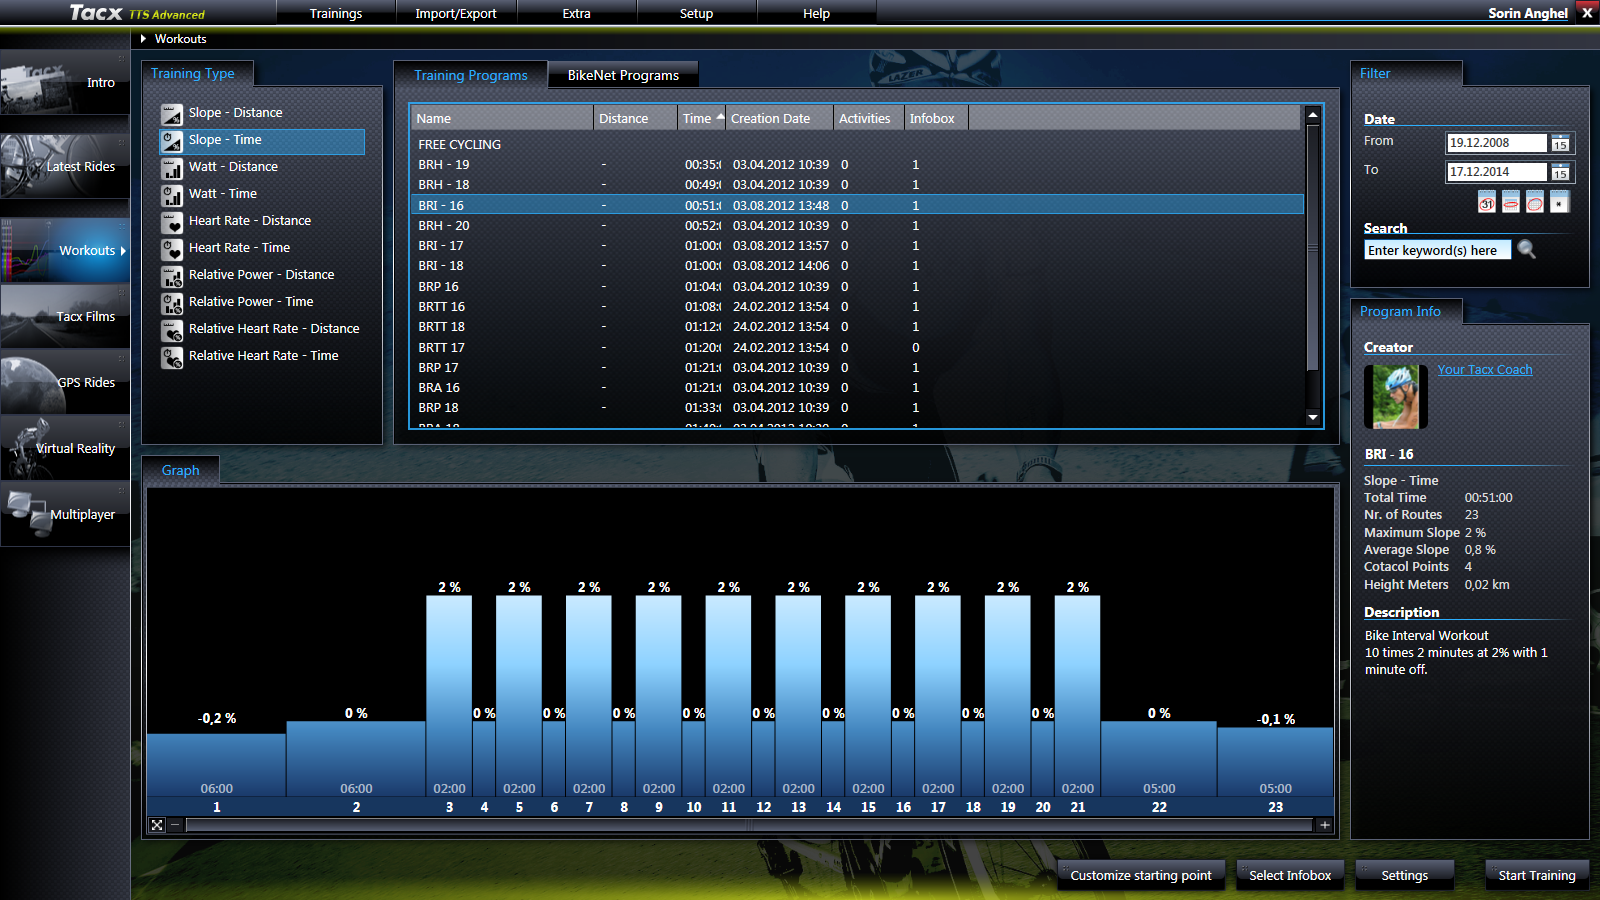Click the Workouts breadcrumb arrow
This screenshot has width=1600, height=900.
click(x=144, y=39)
